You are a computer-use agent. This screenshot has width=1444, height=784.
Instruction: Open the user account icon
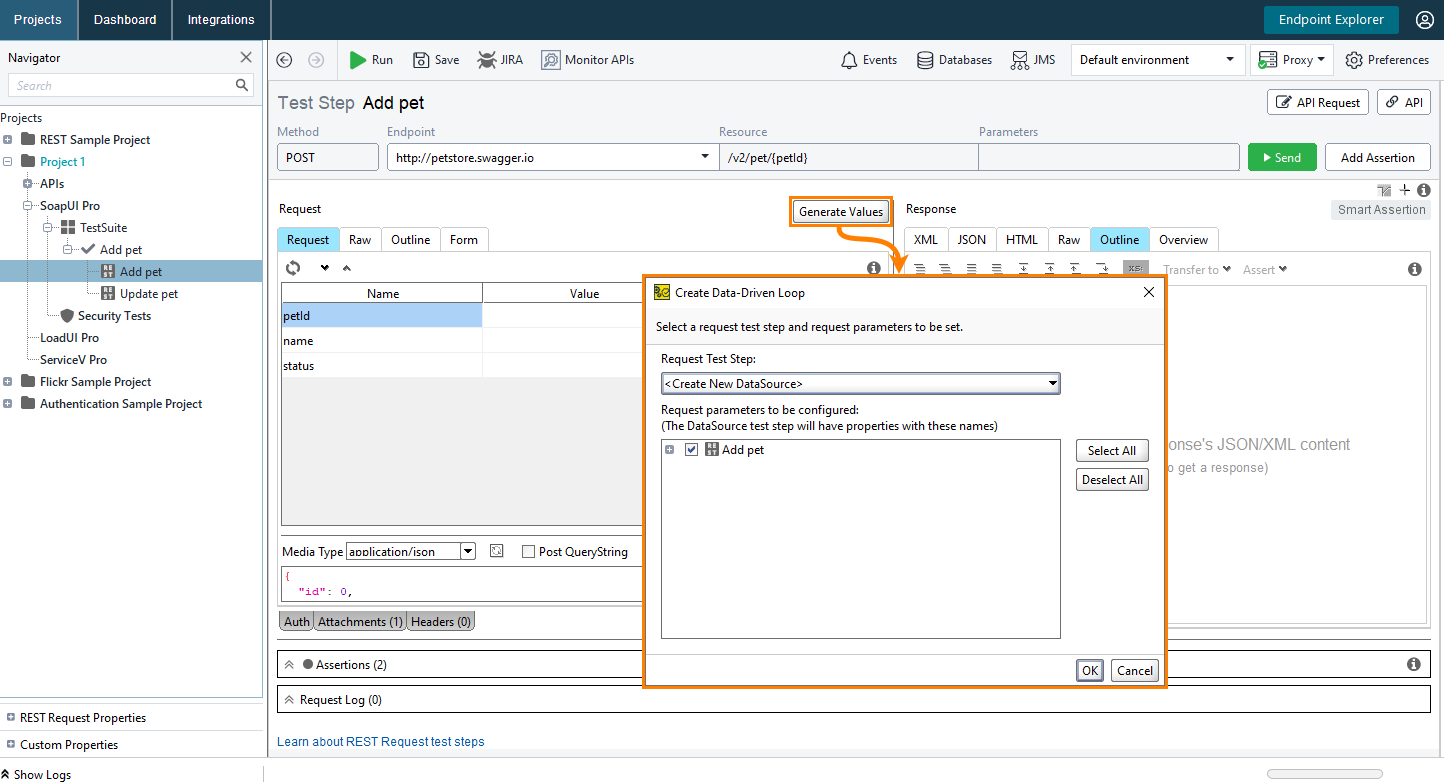point(1424,20)
